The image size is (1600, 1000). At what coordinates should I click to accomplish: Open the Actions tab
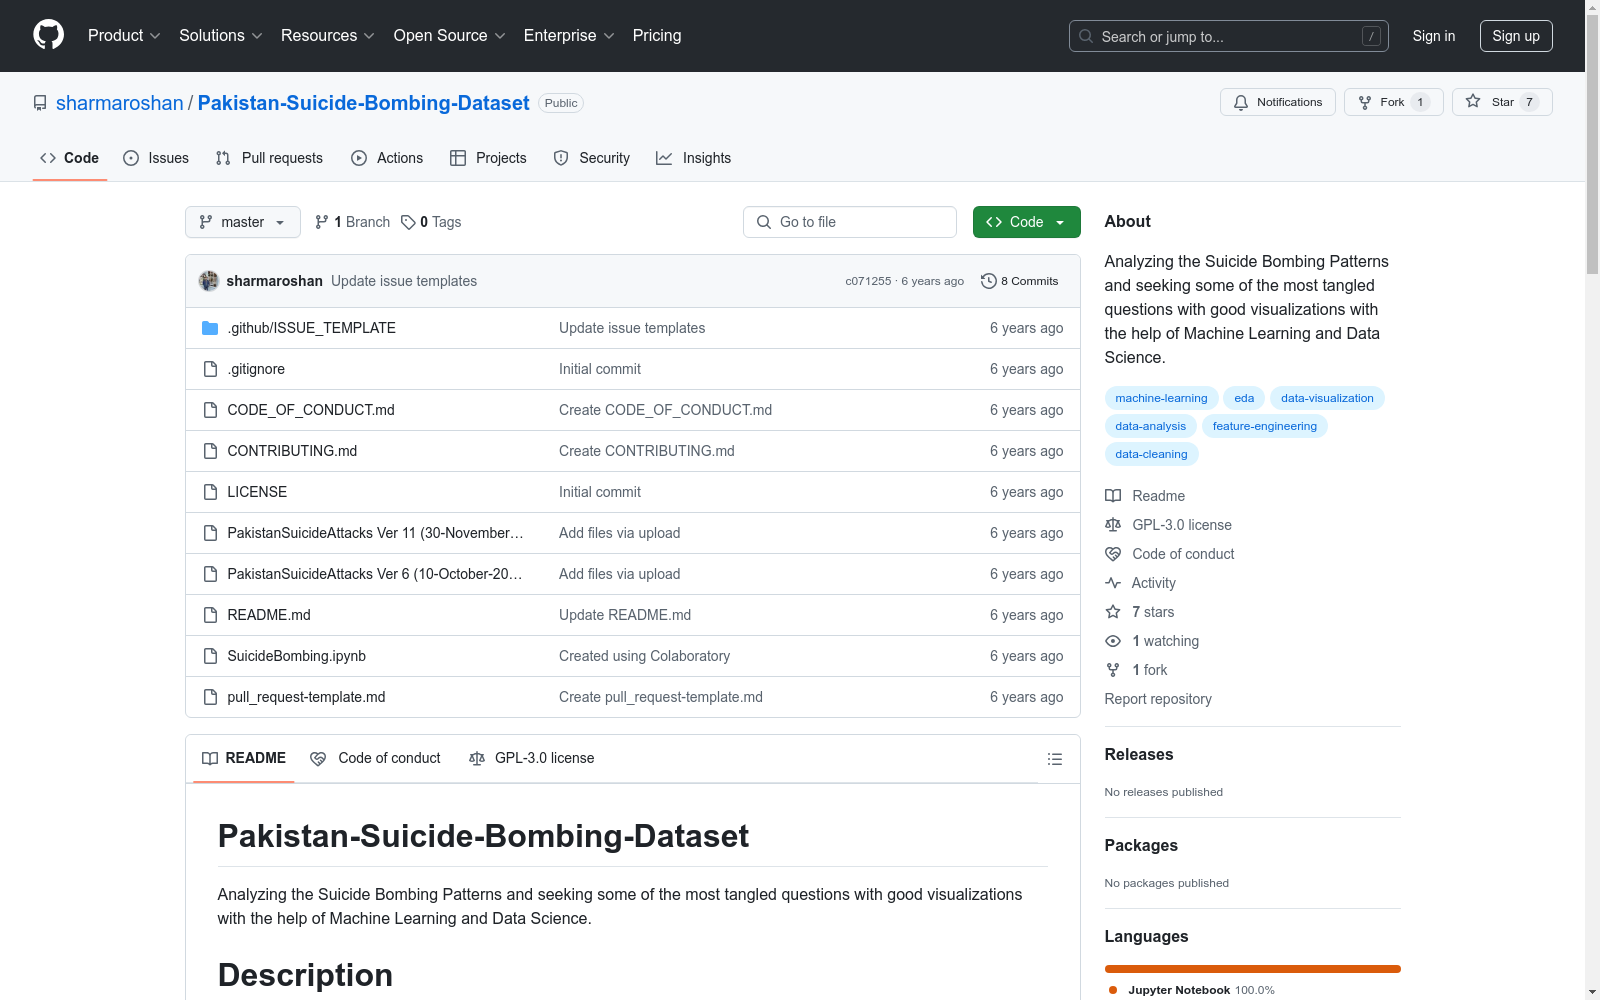(387, 158)
